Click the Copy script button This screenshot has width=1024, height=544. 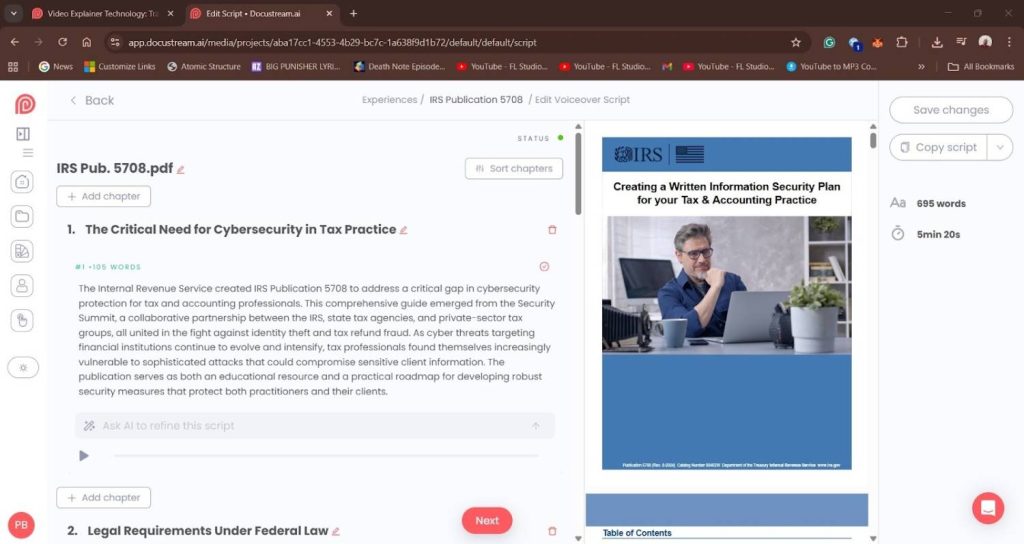[938, 148]
